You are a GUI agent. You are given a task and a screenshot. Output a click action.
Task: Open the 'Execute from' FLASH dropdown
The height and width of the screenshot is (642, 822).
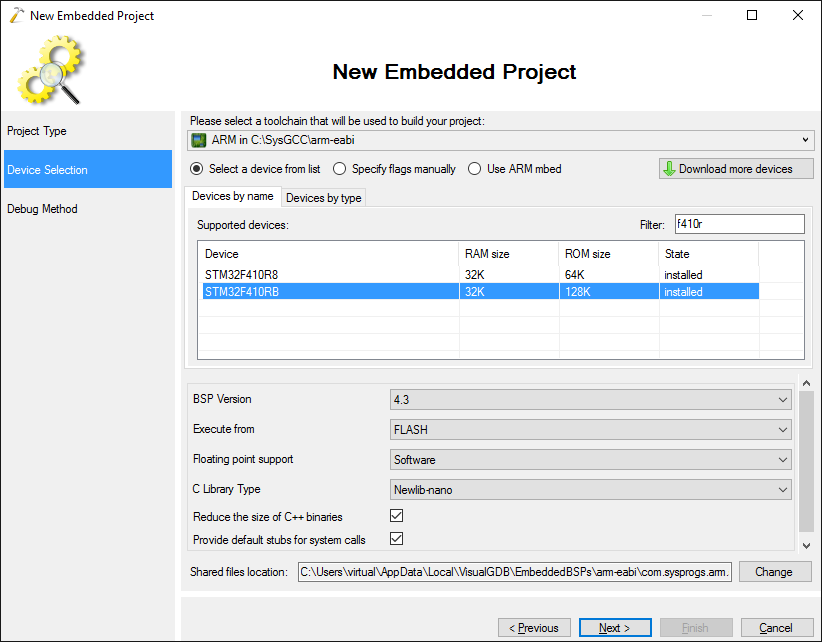point(590,430)
